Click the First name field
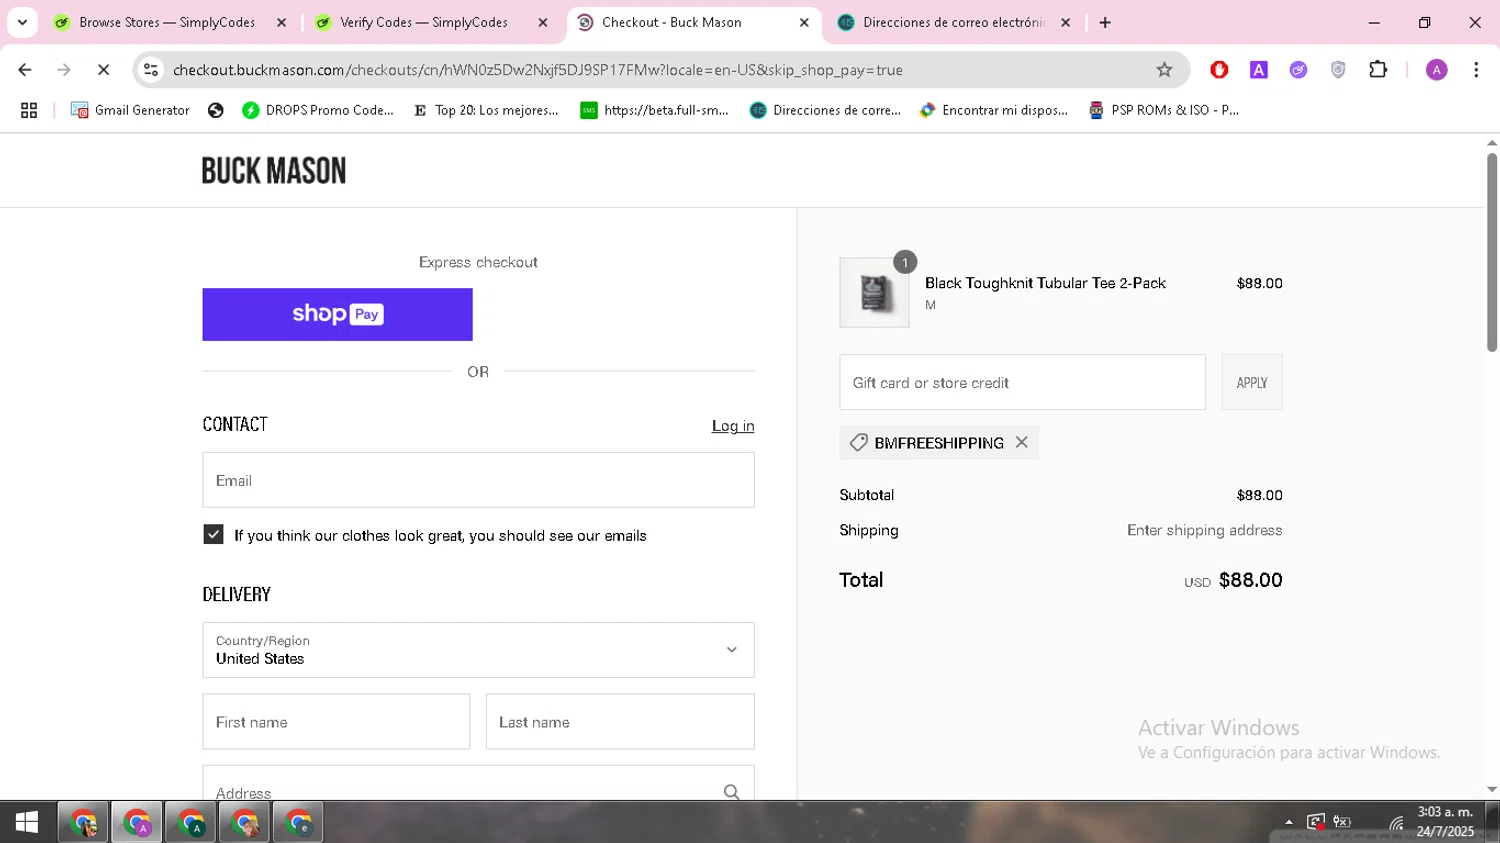Image resolution: width=1500 pixels, height=843 pixels. coord(336,722)
